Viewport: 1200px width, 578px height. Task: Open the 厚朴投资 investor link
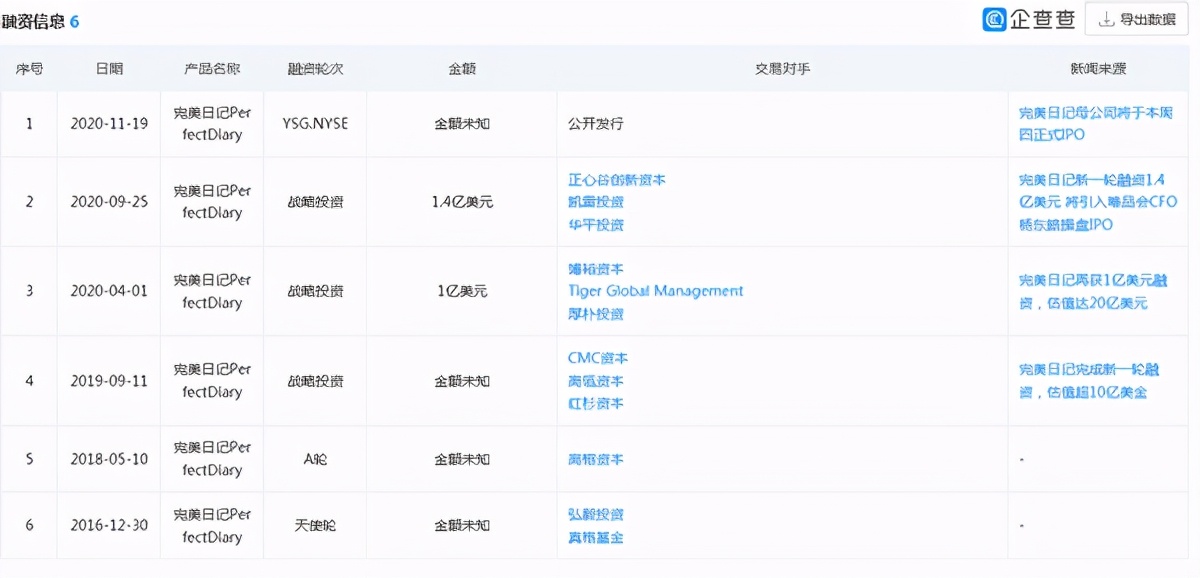pos(596,313)
